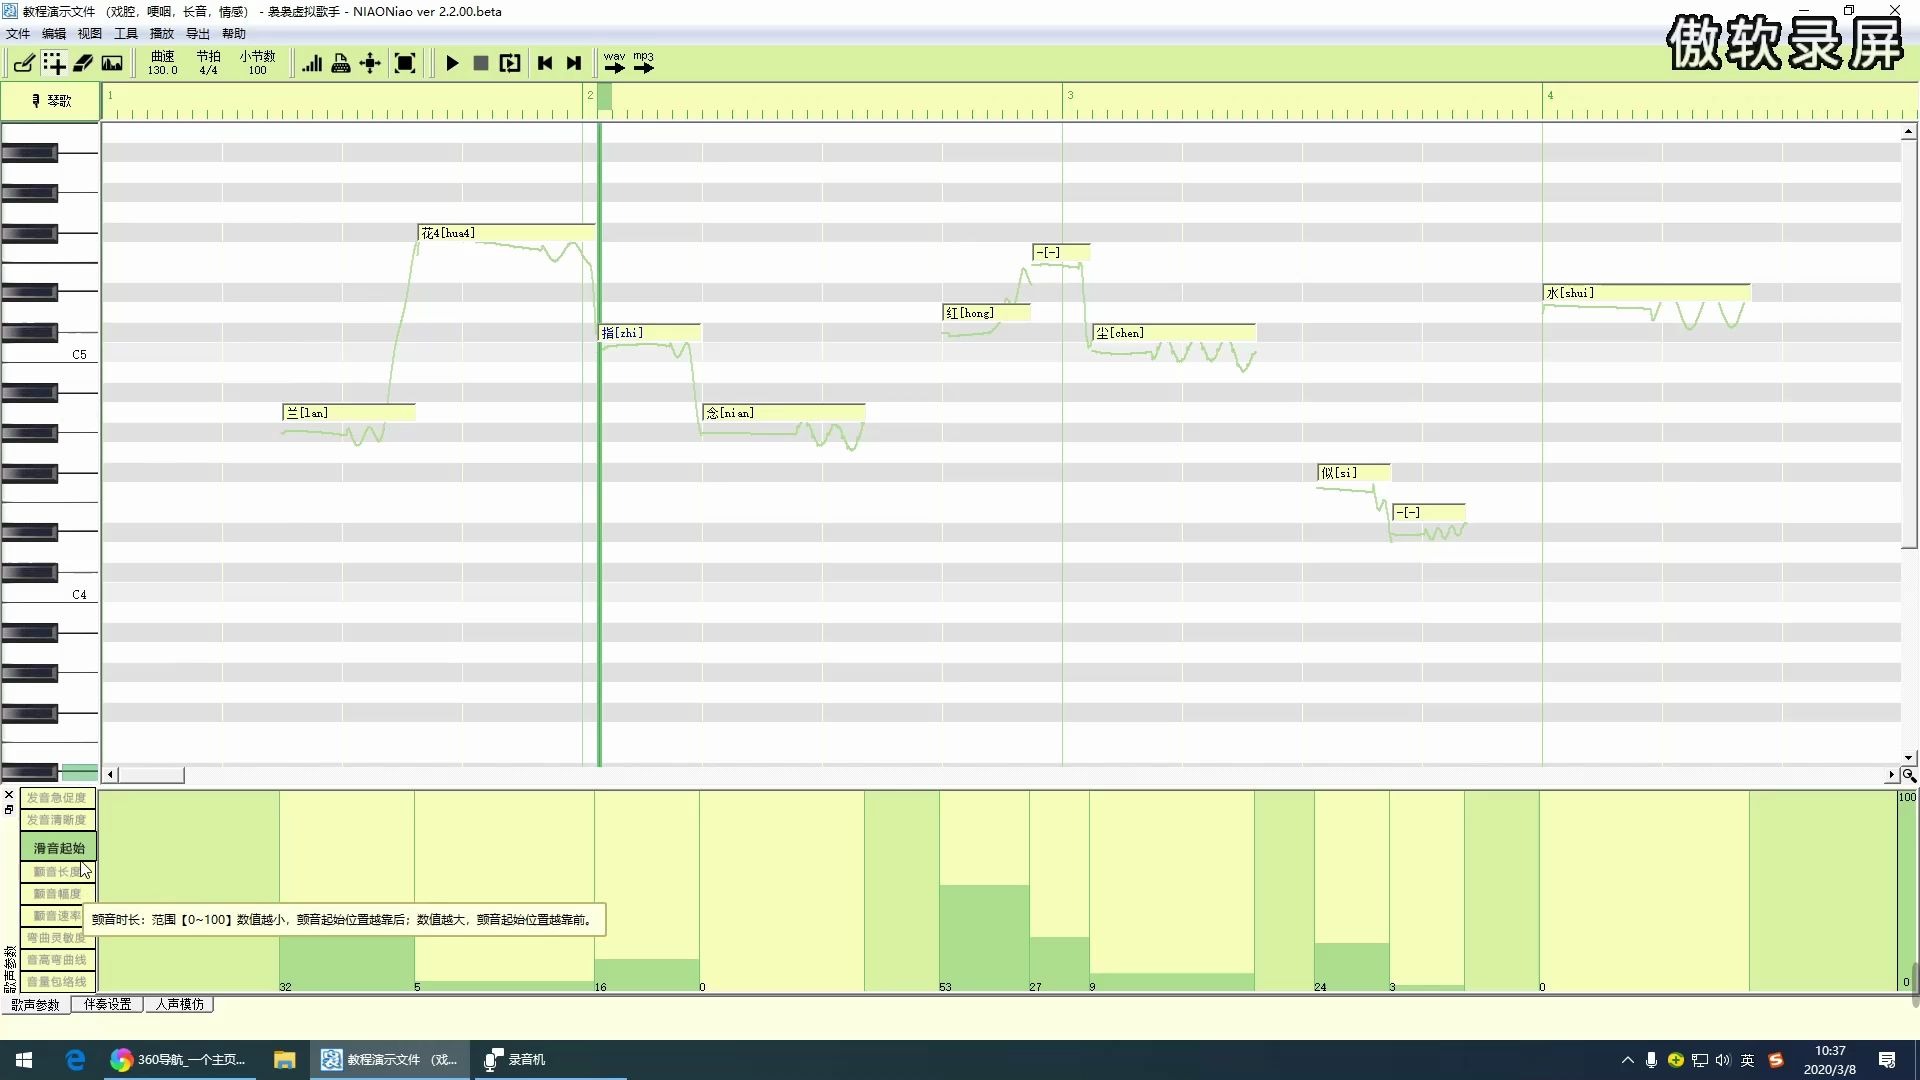Select the 音高弯曲线 parameter
1920x1080 pixels.
tap(58, 960)
